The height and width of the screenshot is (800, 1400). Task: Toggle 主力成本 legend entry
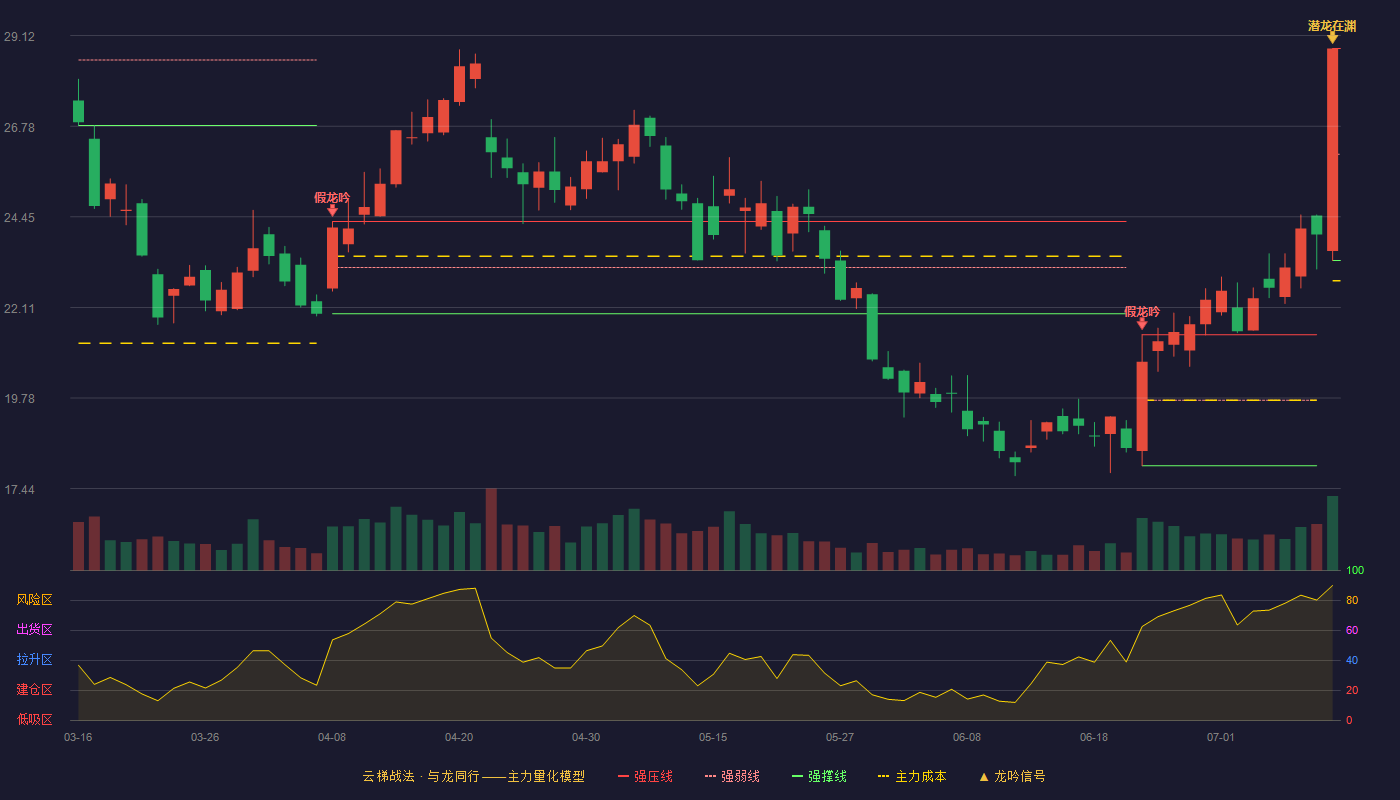[912, 776]
